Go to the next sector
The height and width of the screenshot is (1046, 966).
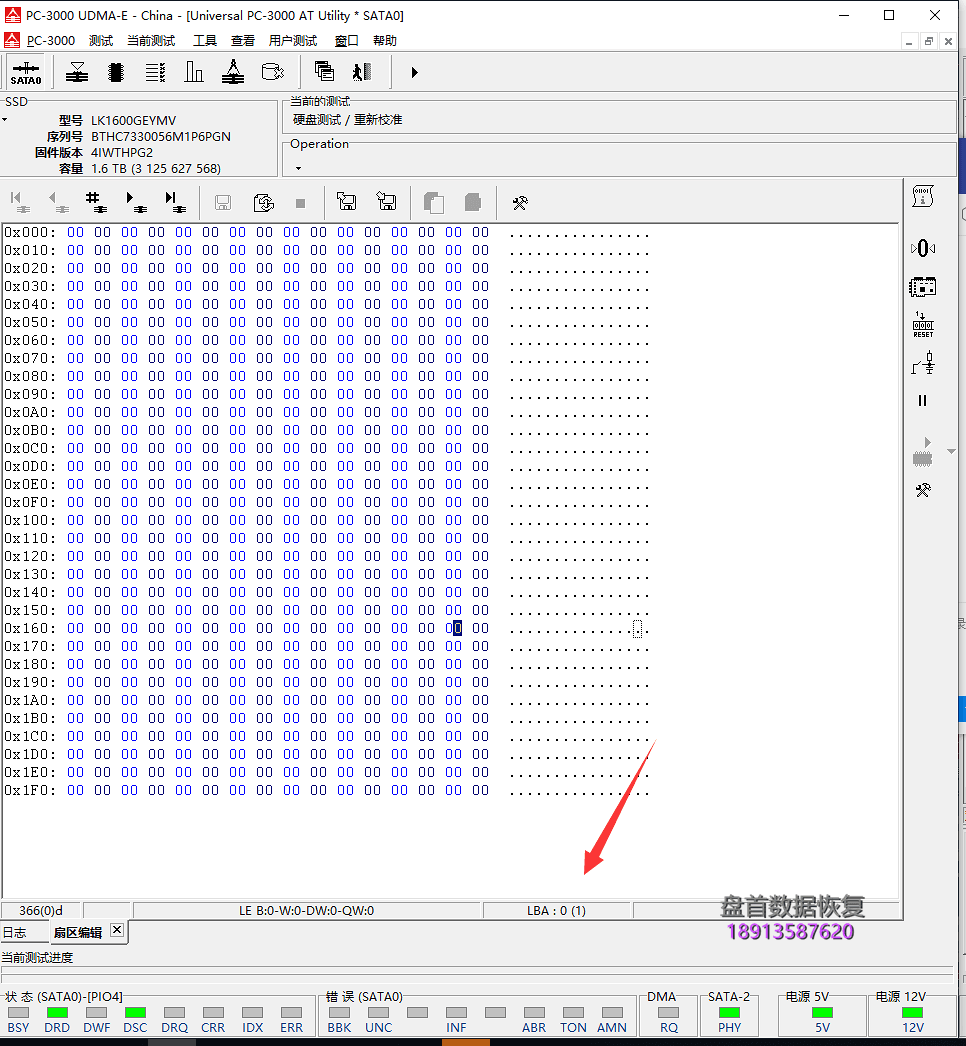tap(135, 202)
